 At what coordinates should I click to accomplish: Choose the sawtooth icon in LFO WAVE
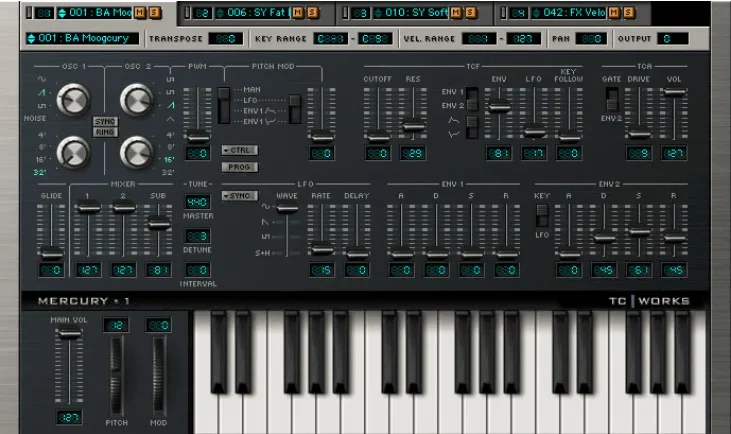[x=265, y=222]
